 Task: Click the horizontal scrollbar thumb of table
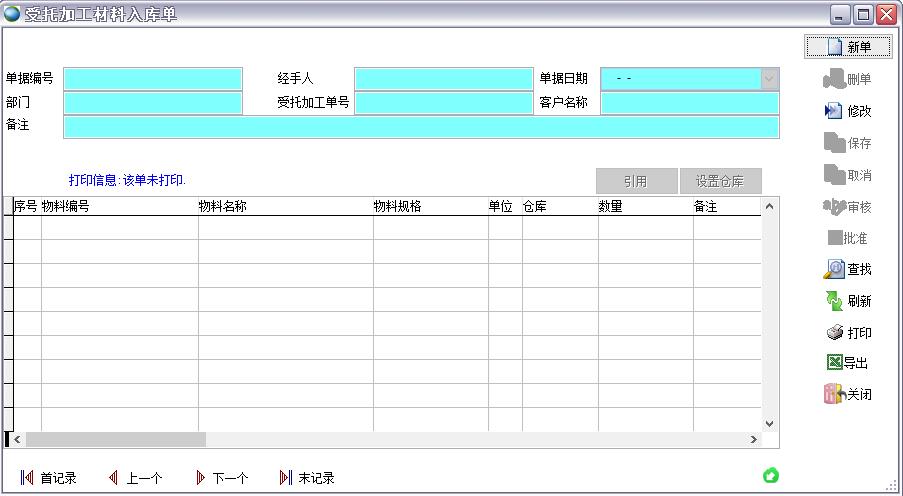(x=115, y=439)
